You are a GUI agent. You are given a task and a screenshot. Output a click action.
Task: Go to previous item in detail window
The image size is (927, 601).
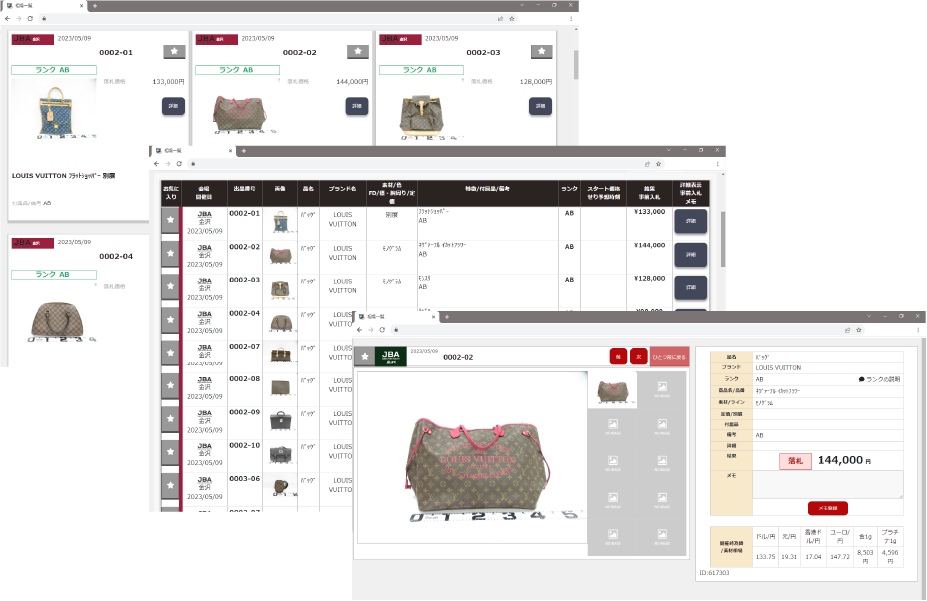coord(618,357)
